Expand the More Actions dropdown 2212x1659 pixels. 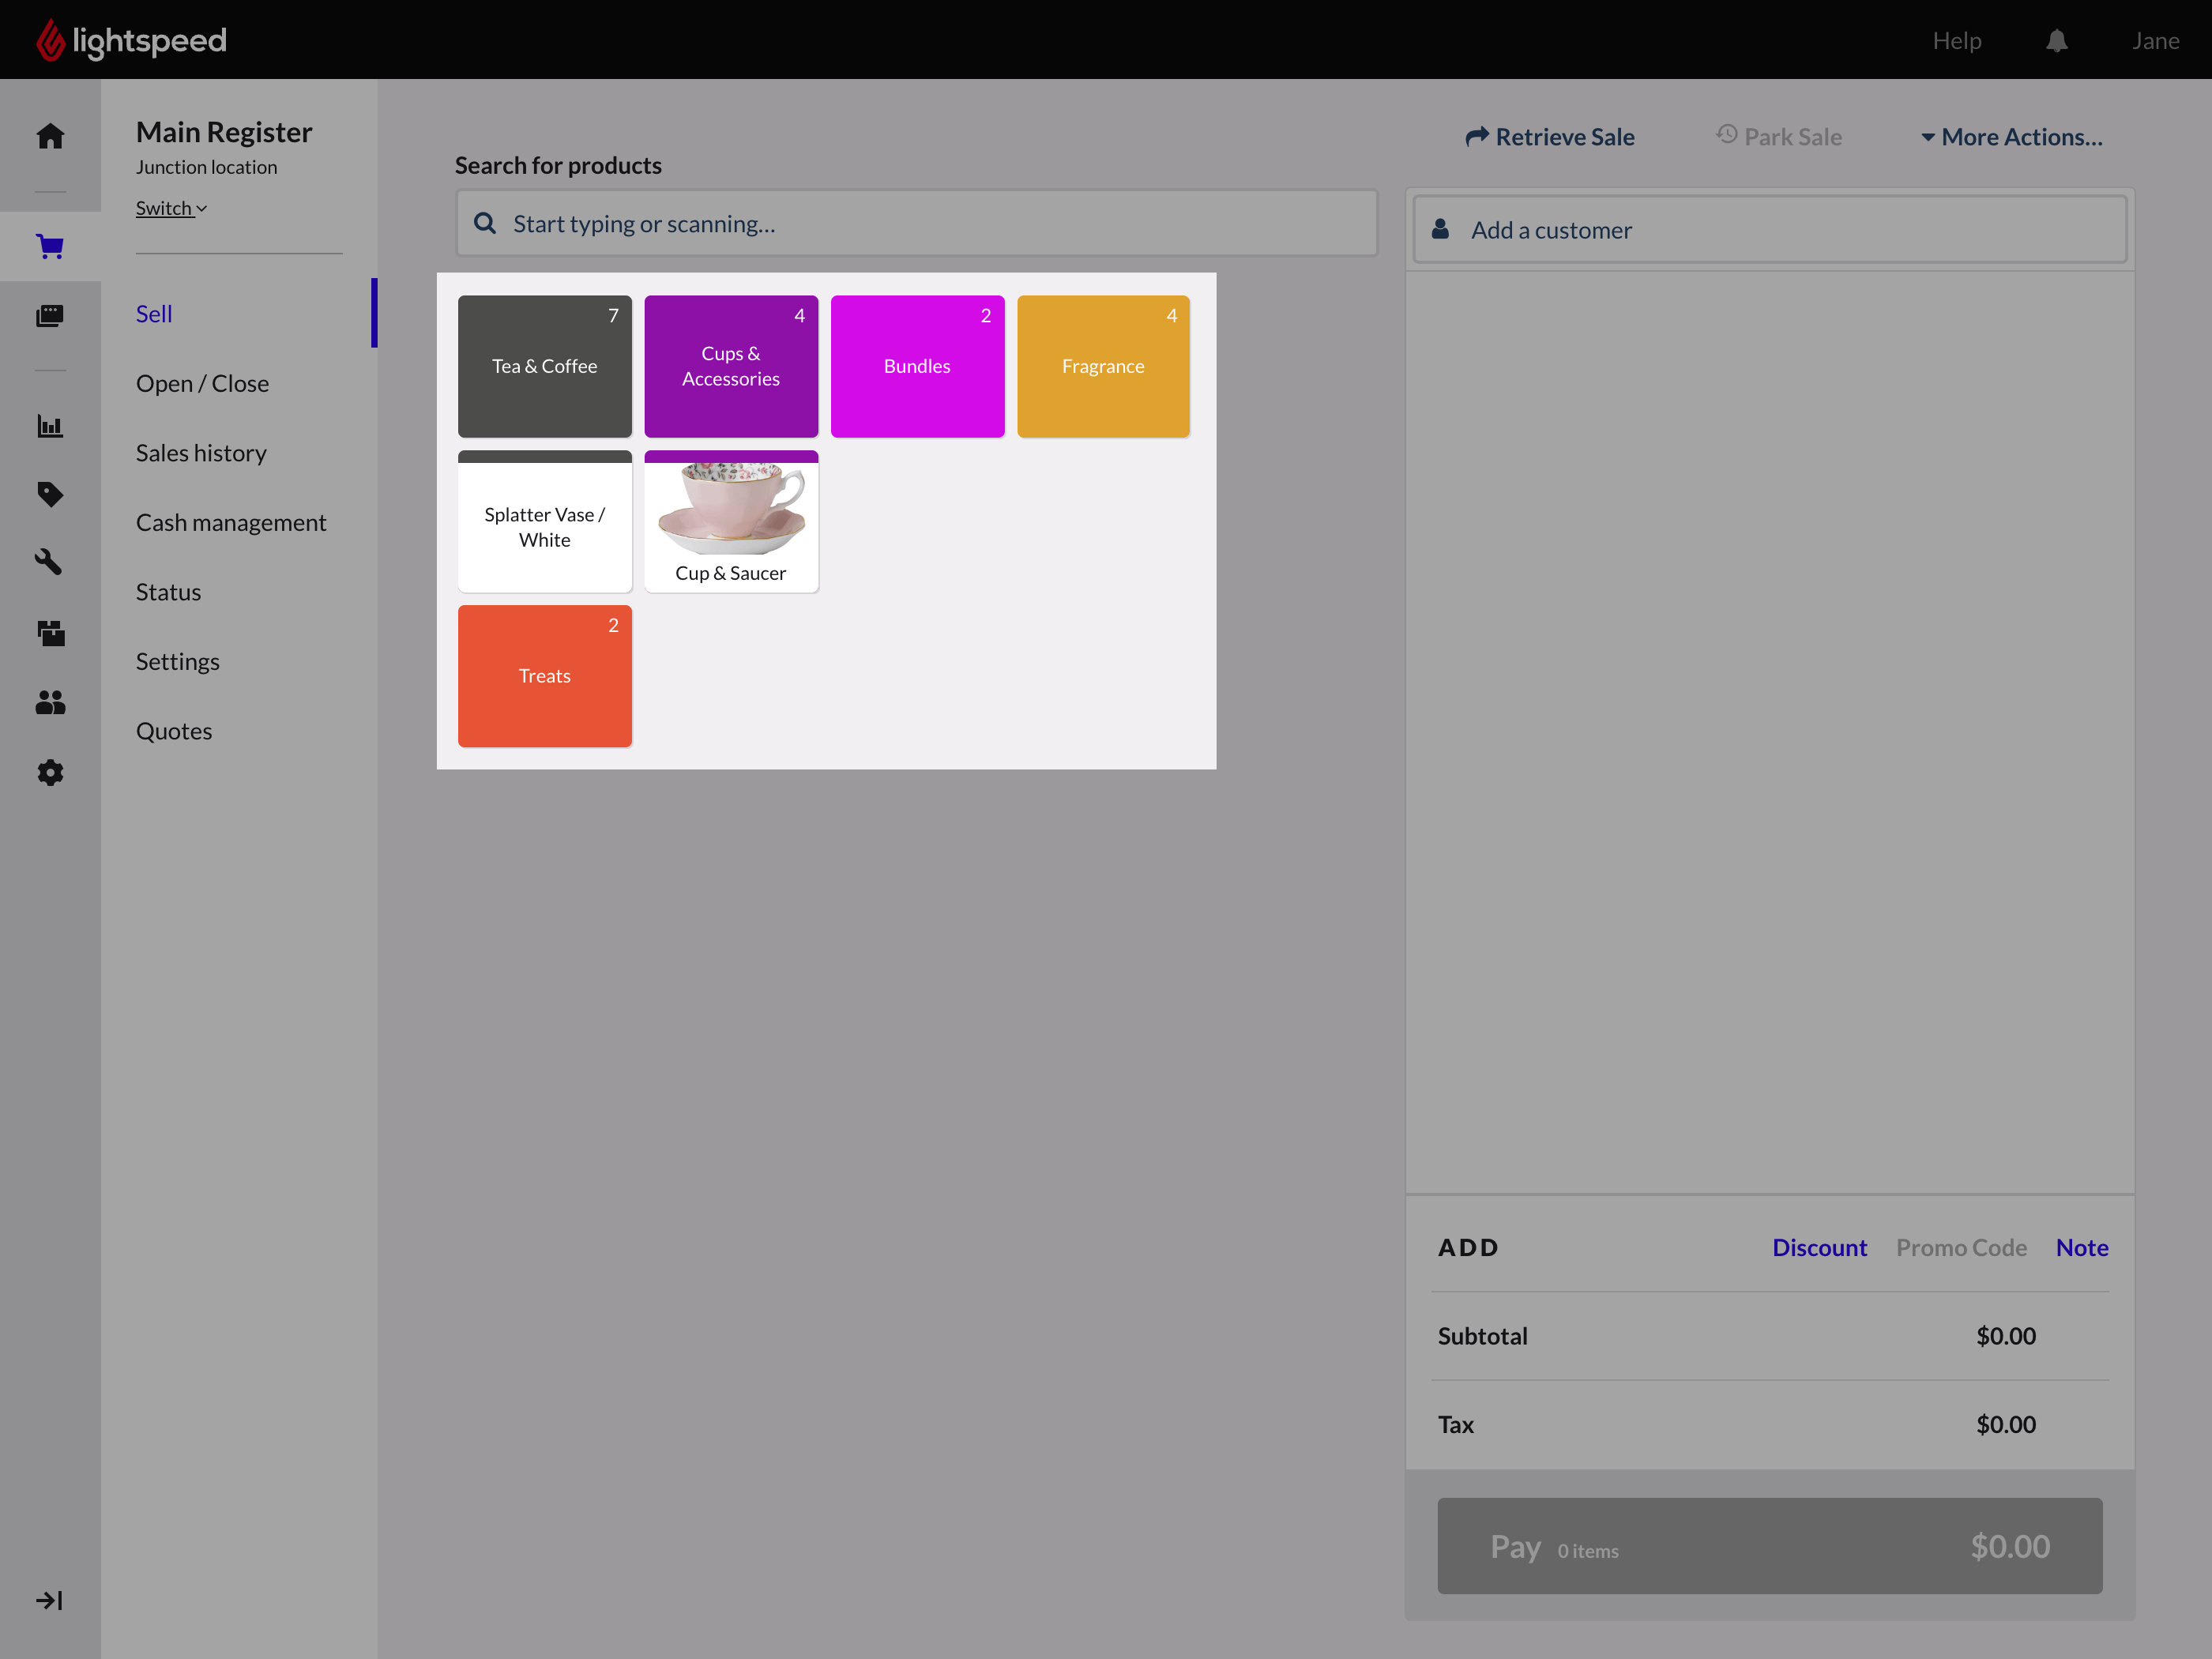coord(2011,137)
